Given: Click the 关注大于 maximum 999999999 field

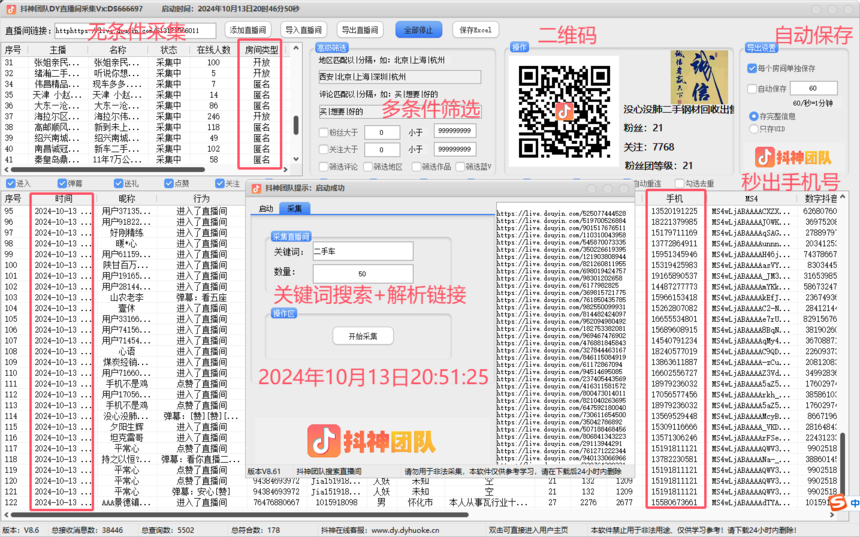Looking at the screenshot, I should (x=455, y=149).
